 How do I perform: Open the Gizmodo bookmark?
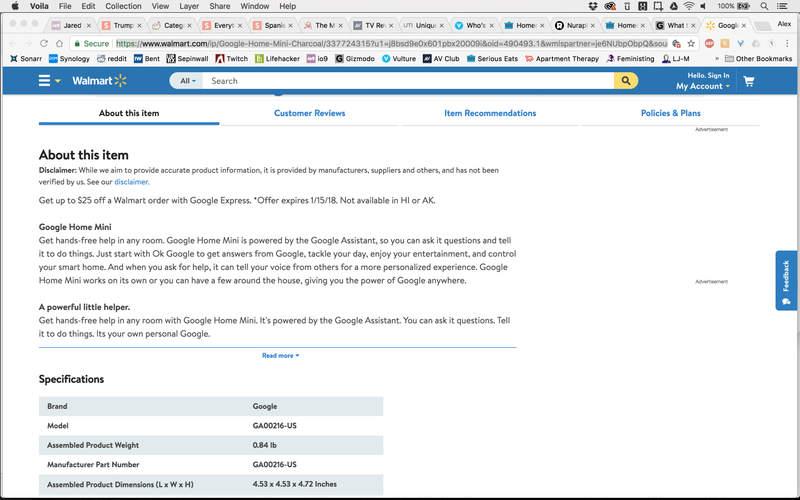pos(355,59)
